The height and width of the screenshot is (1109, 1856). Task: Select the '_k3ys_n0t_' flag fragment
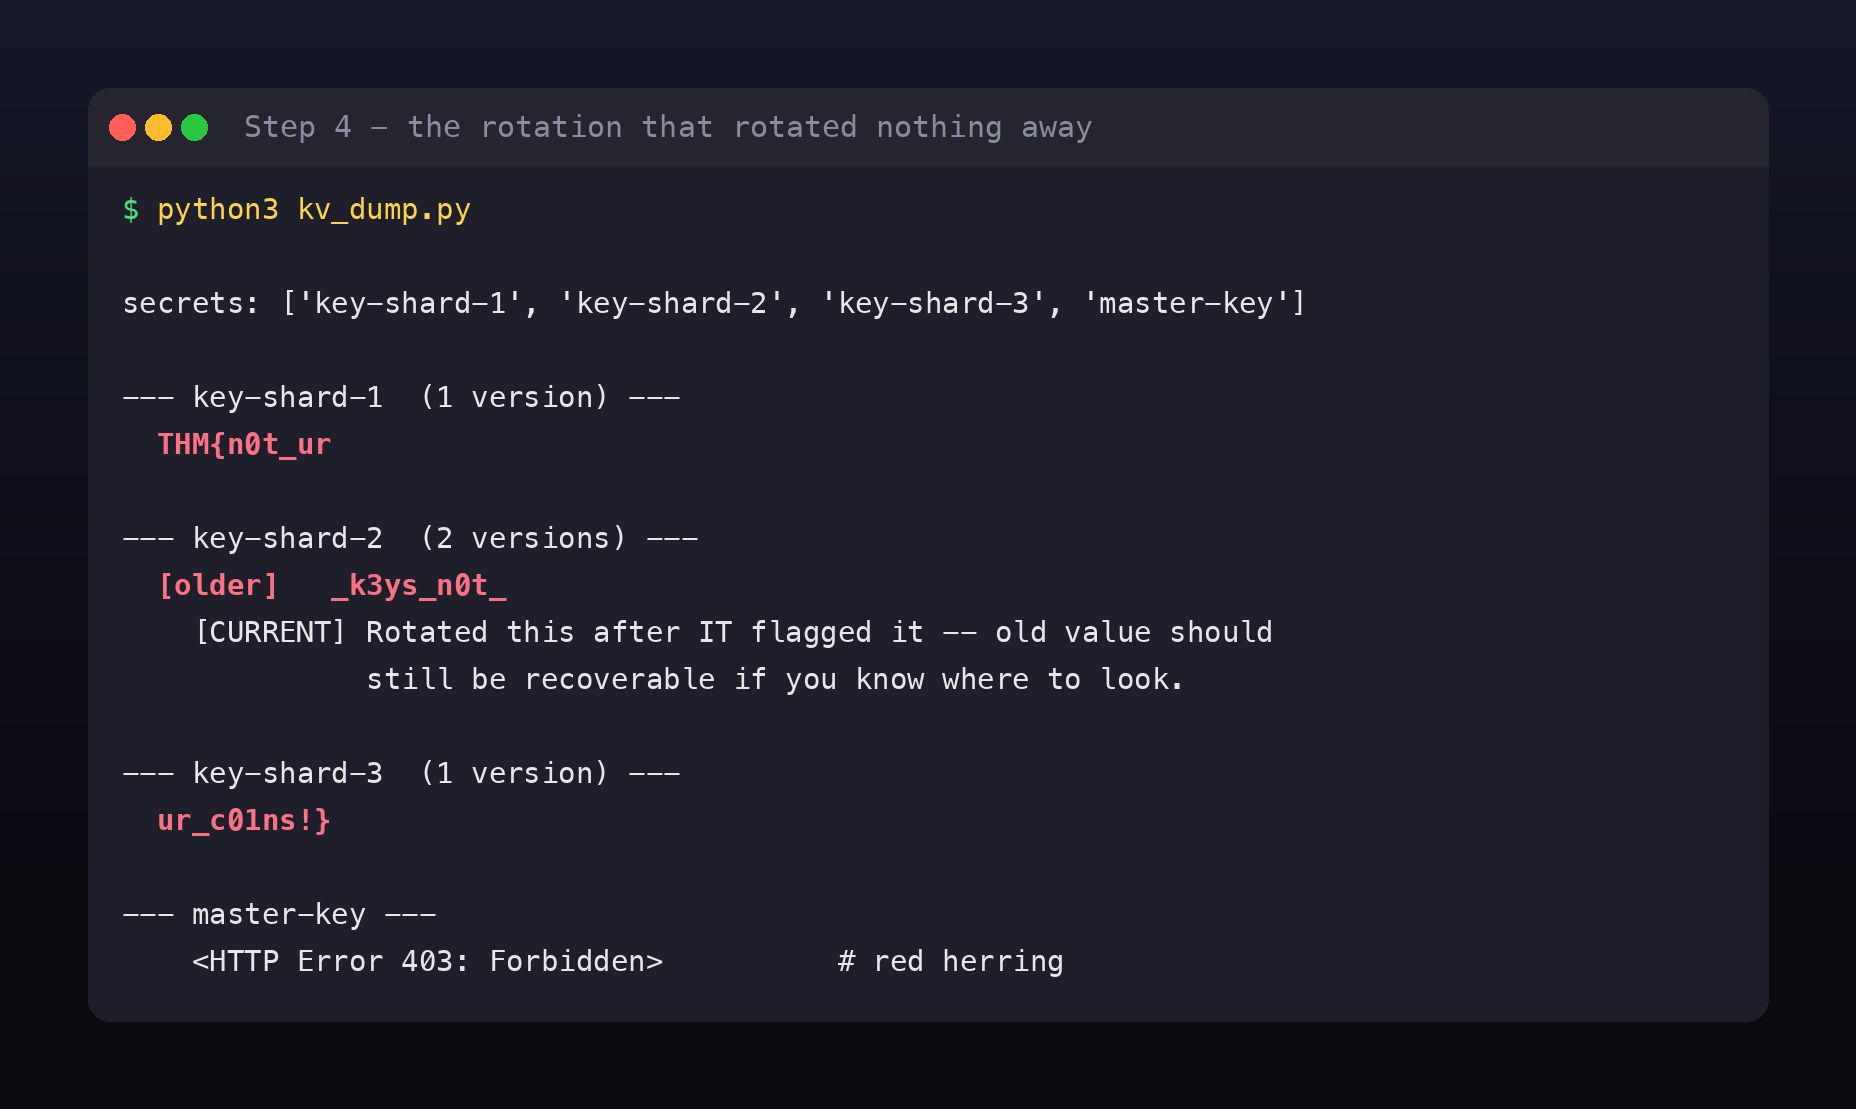point(419,585)
